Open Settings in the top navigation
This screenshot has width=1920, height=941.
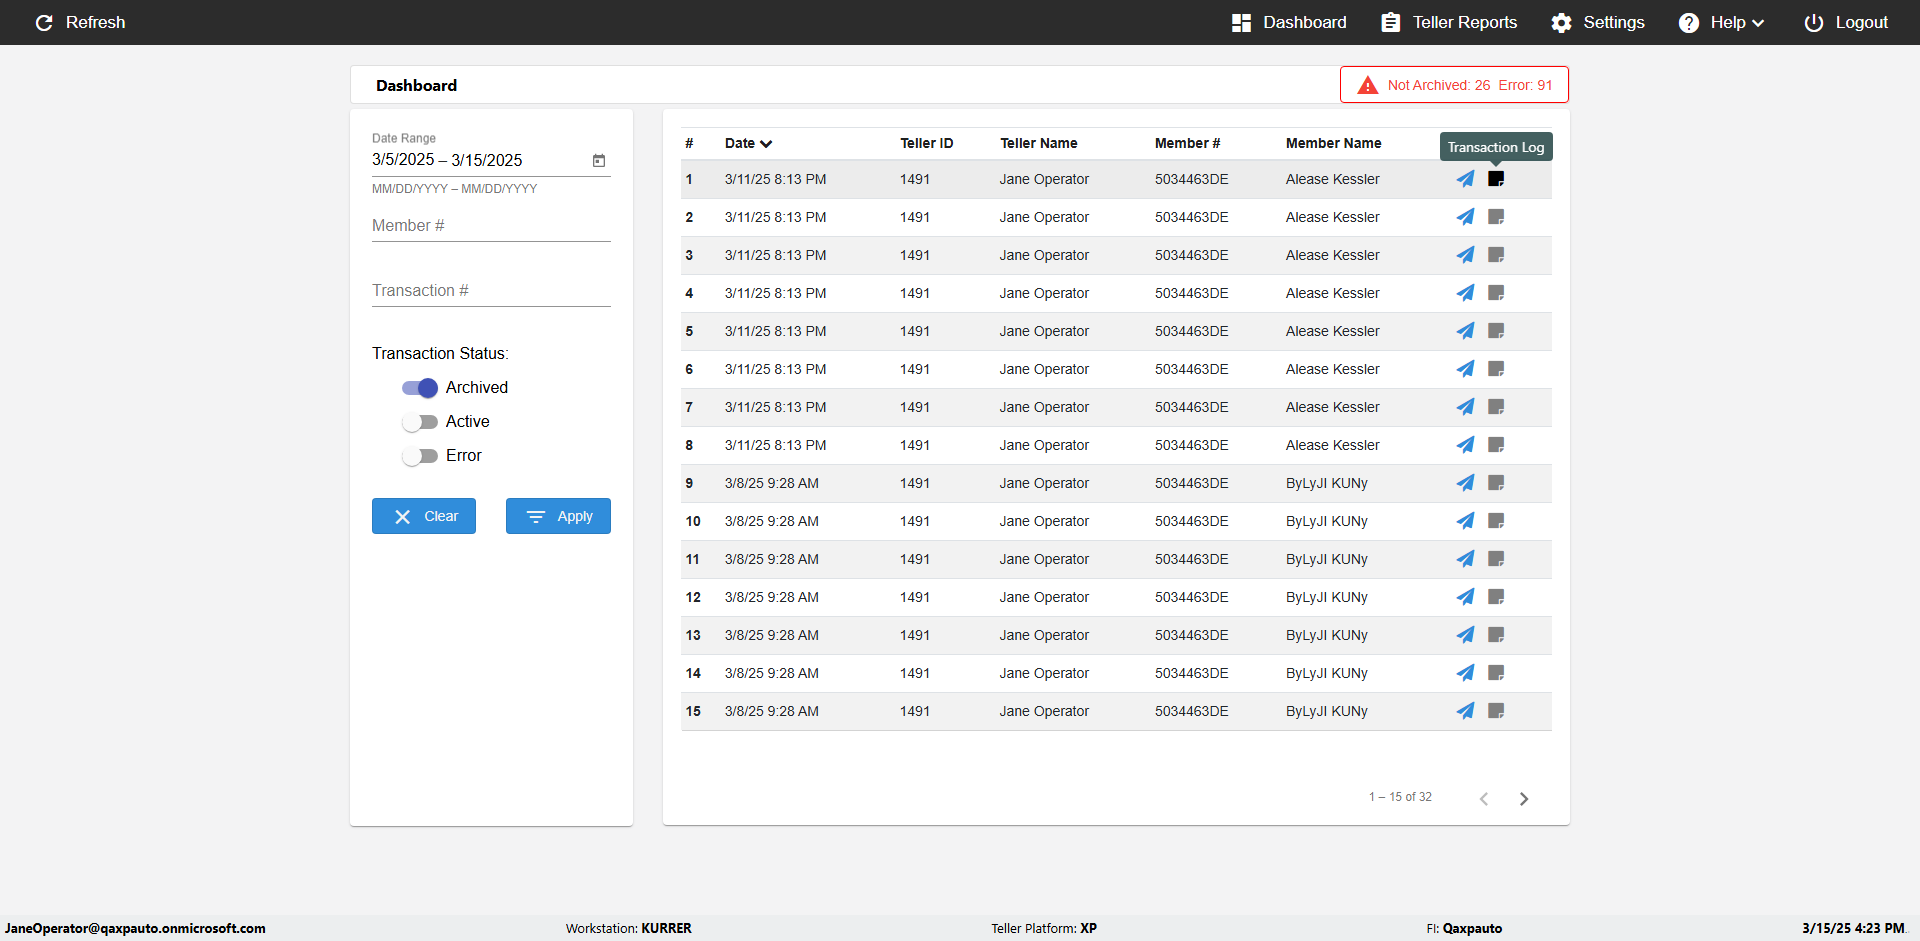click(1598, 22)
